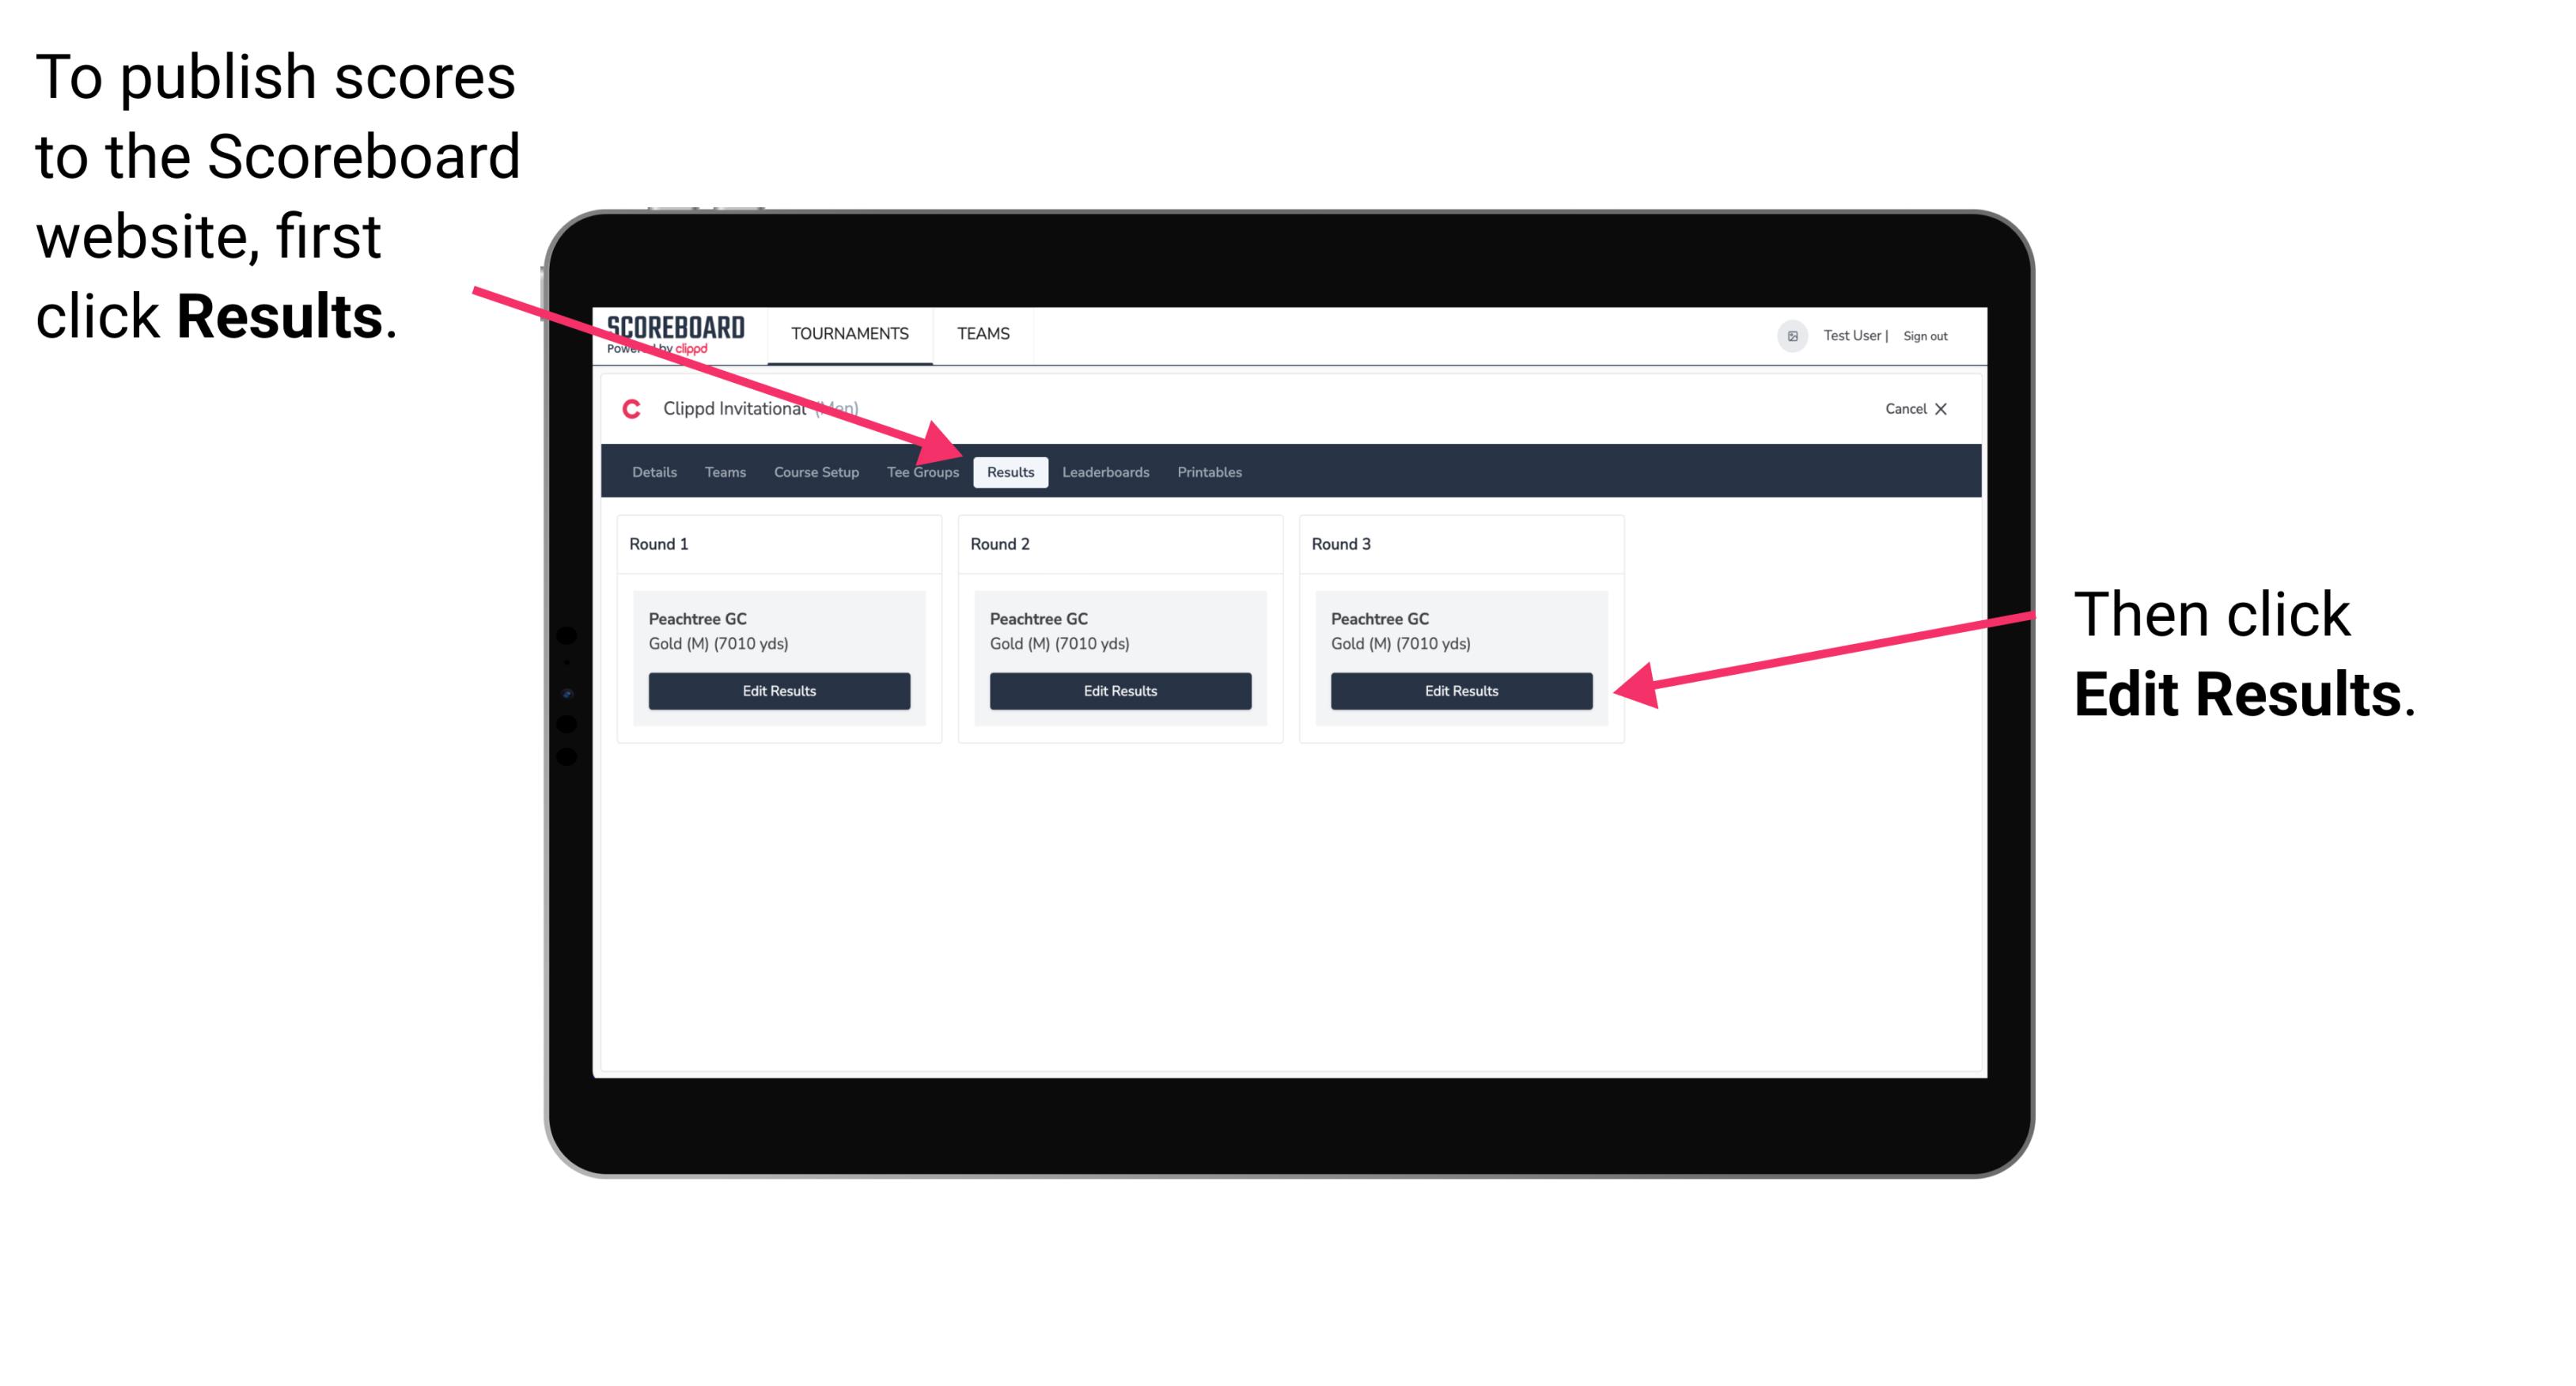2576x1386 pixels.
Task: Click the Tee Groups tab
Action: point(922,471)
